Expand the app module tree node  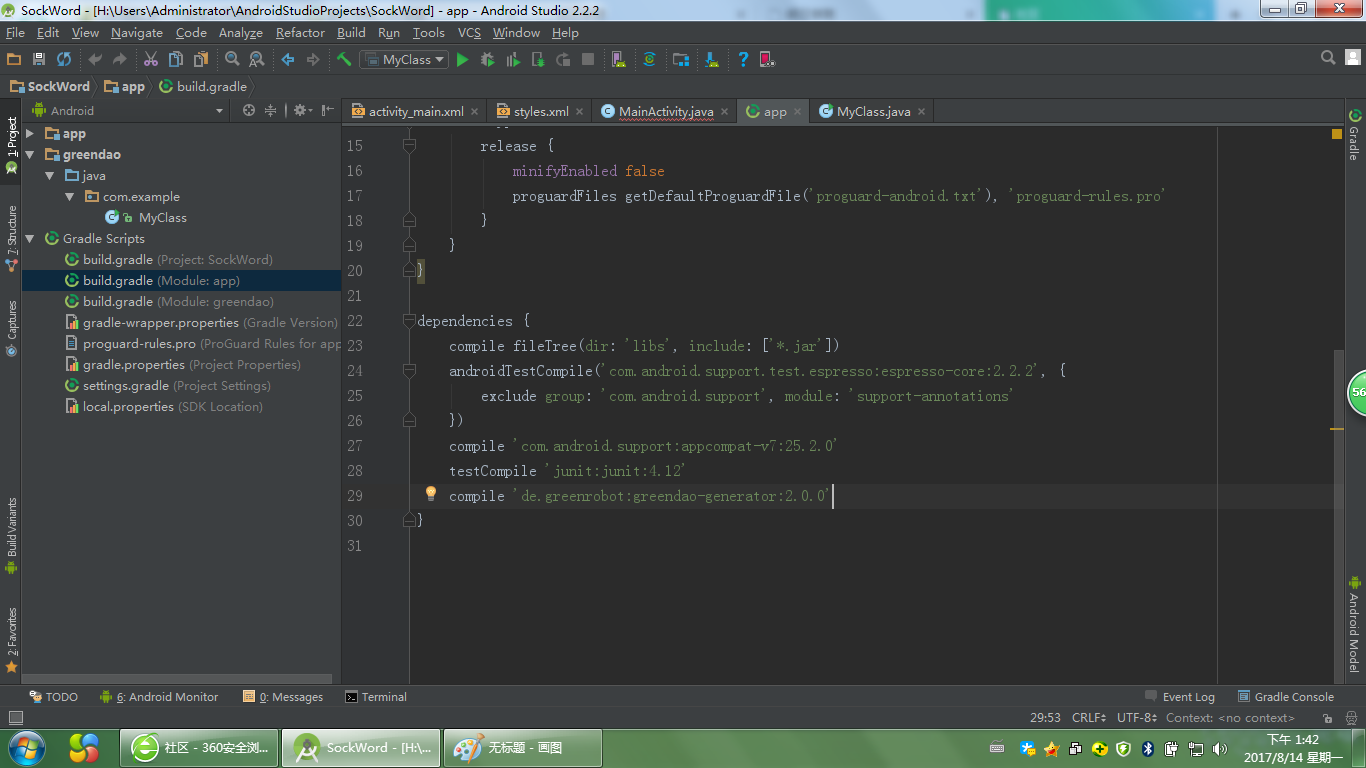tap(30, 133)
